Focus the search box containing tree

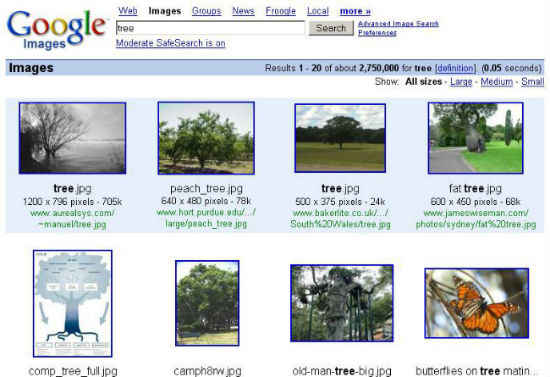pos(210,28)
